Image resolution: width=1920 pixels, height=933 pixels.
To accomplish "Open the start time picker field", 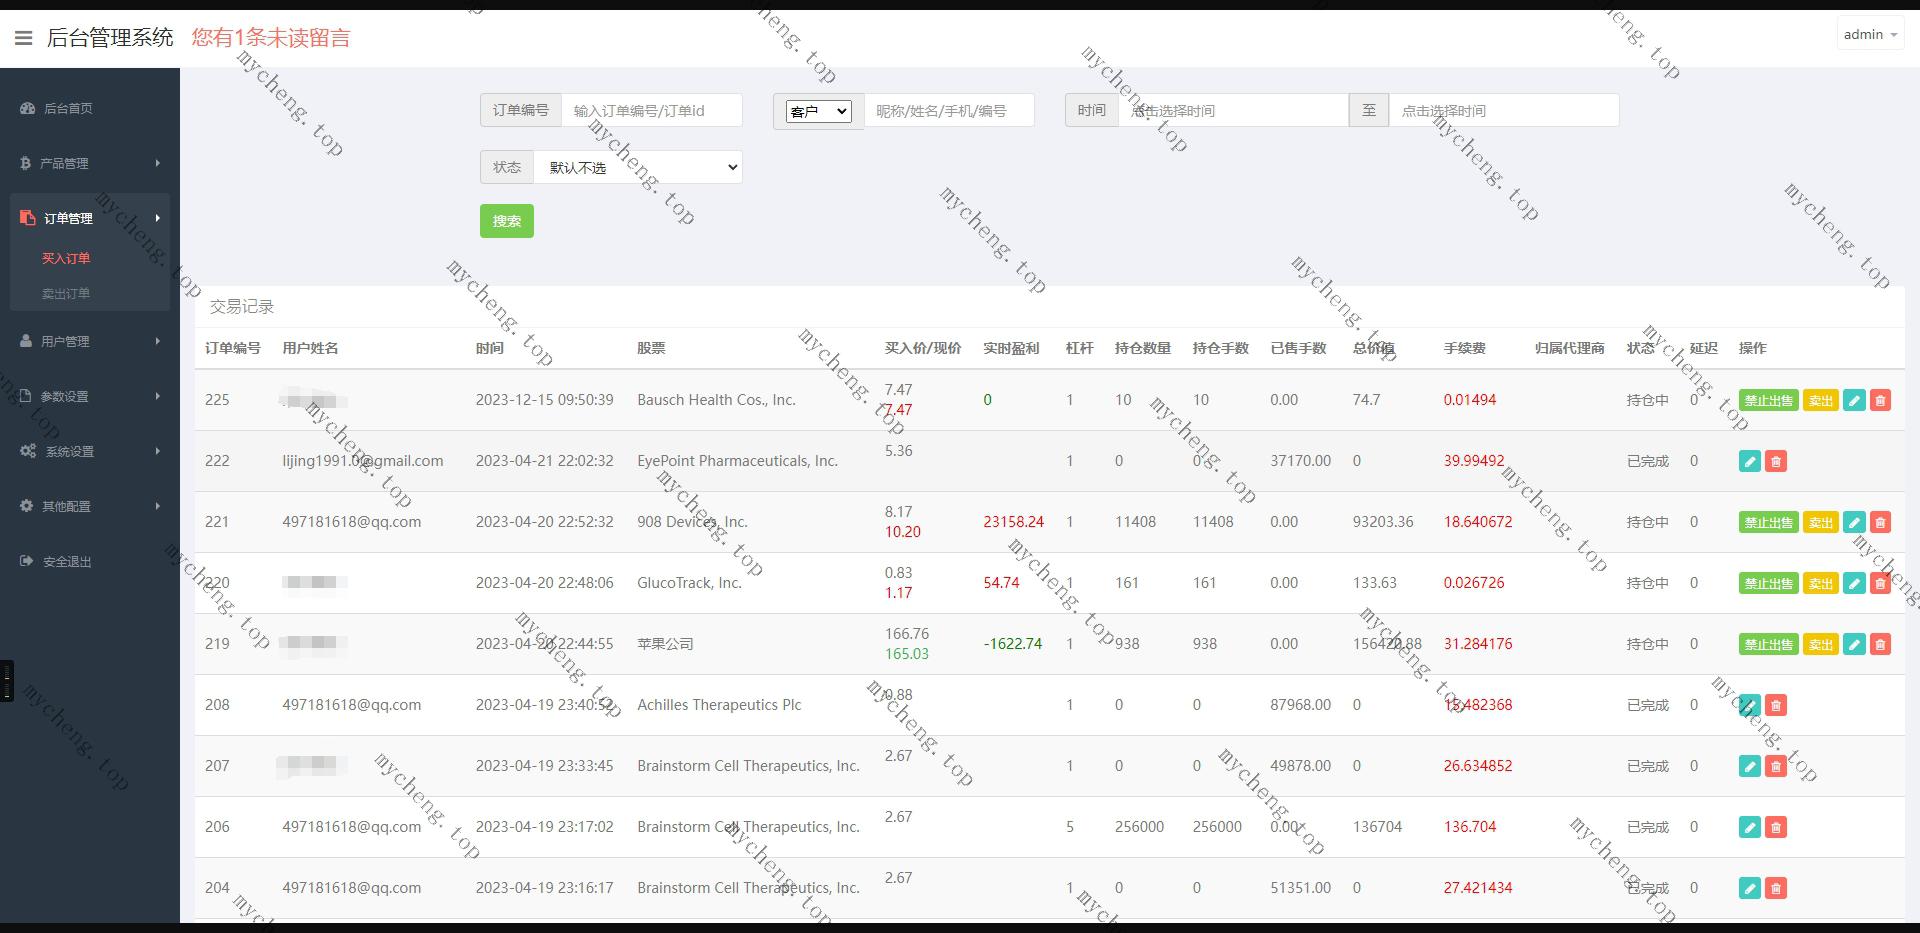I will pyautogui.click(x=1233, y=110).
